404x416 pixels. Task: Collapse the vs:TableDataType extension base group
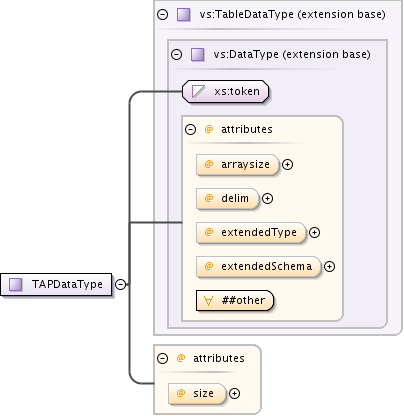(162, 14)
